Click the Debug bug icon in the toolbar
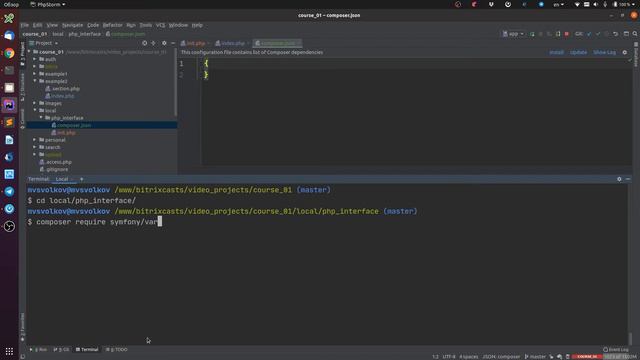This screenshot has height=360, width=640. pos(541,34)
